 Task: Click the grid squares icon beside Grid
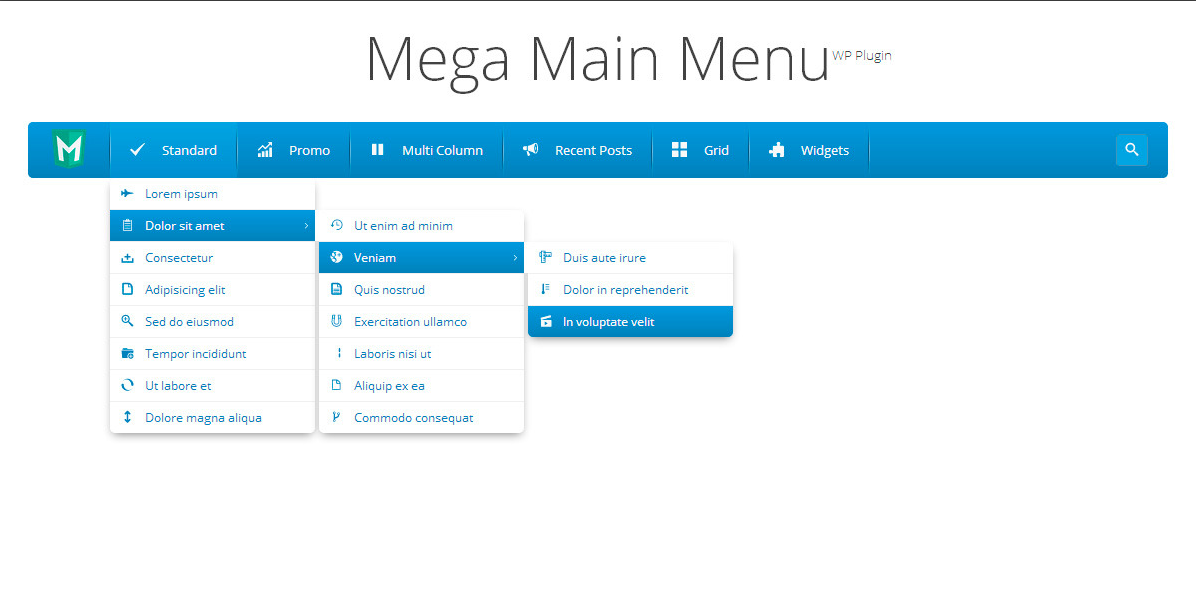tap(679, 150)
